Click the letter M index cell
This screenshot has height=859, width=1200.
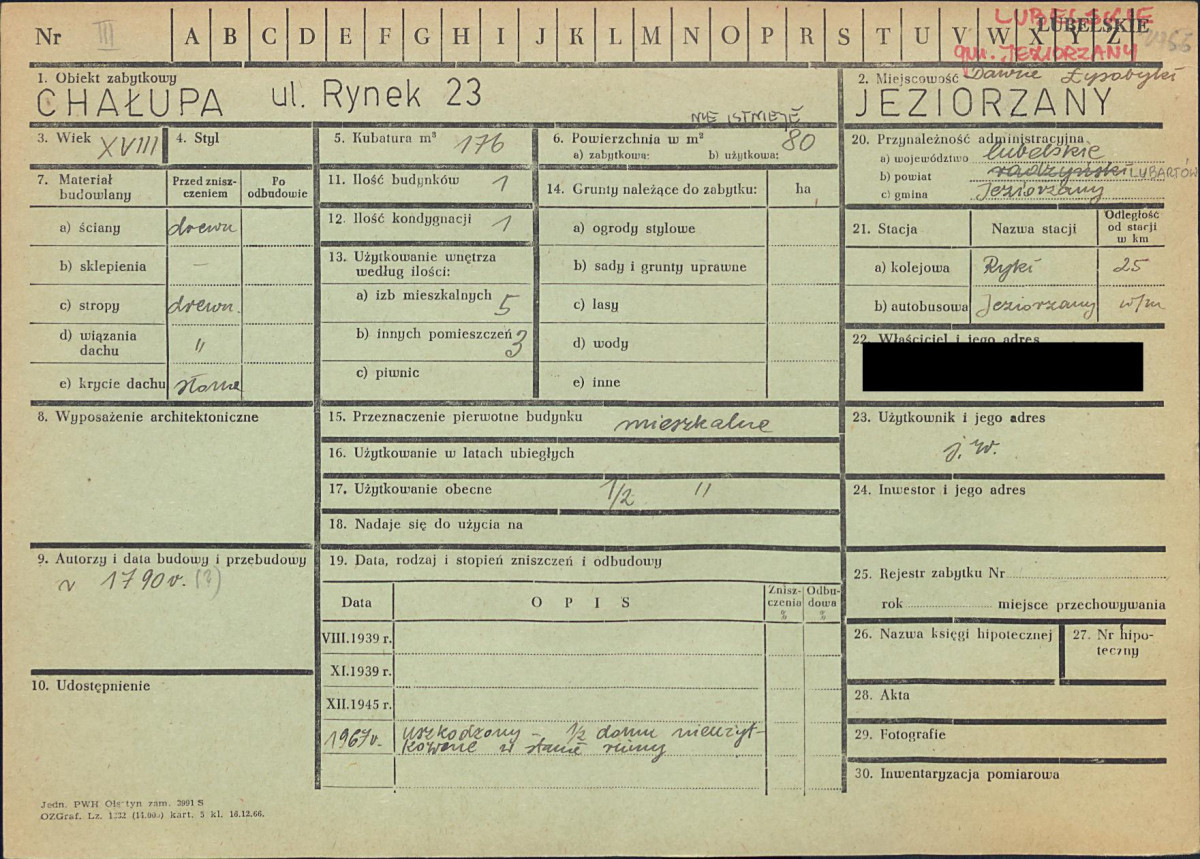coord(651,36)
